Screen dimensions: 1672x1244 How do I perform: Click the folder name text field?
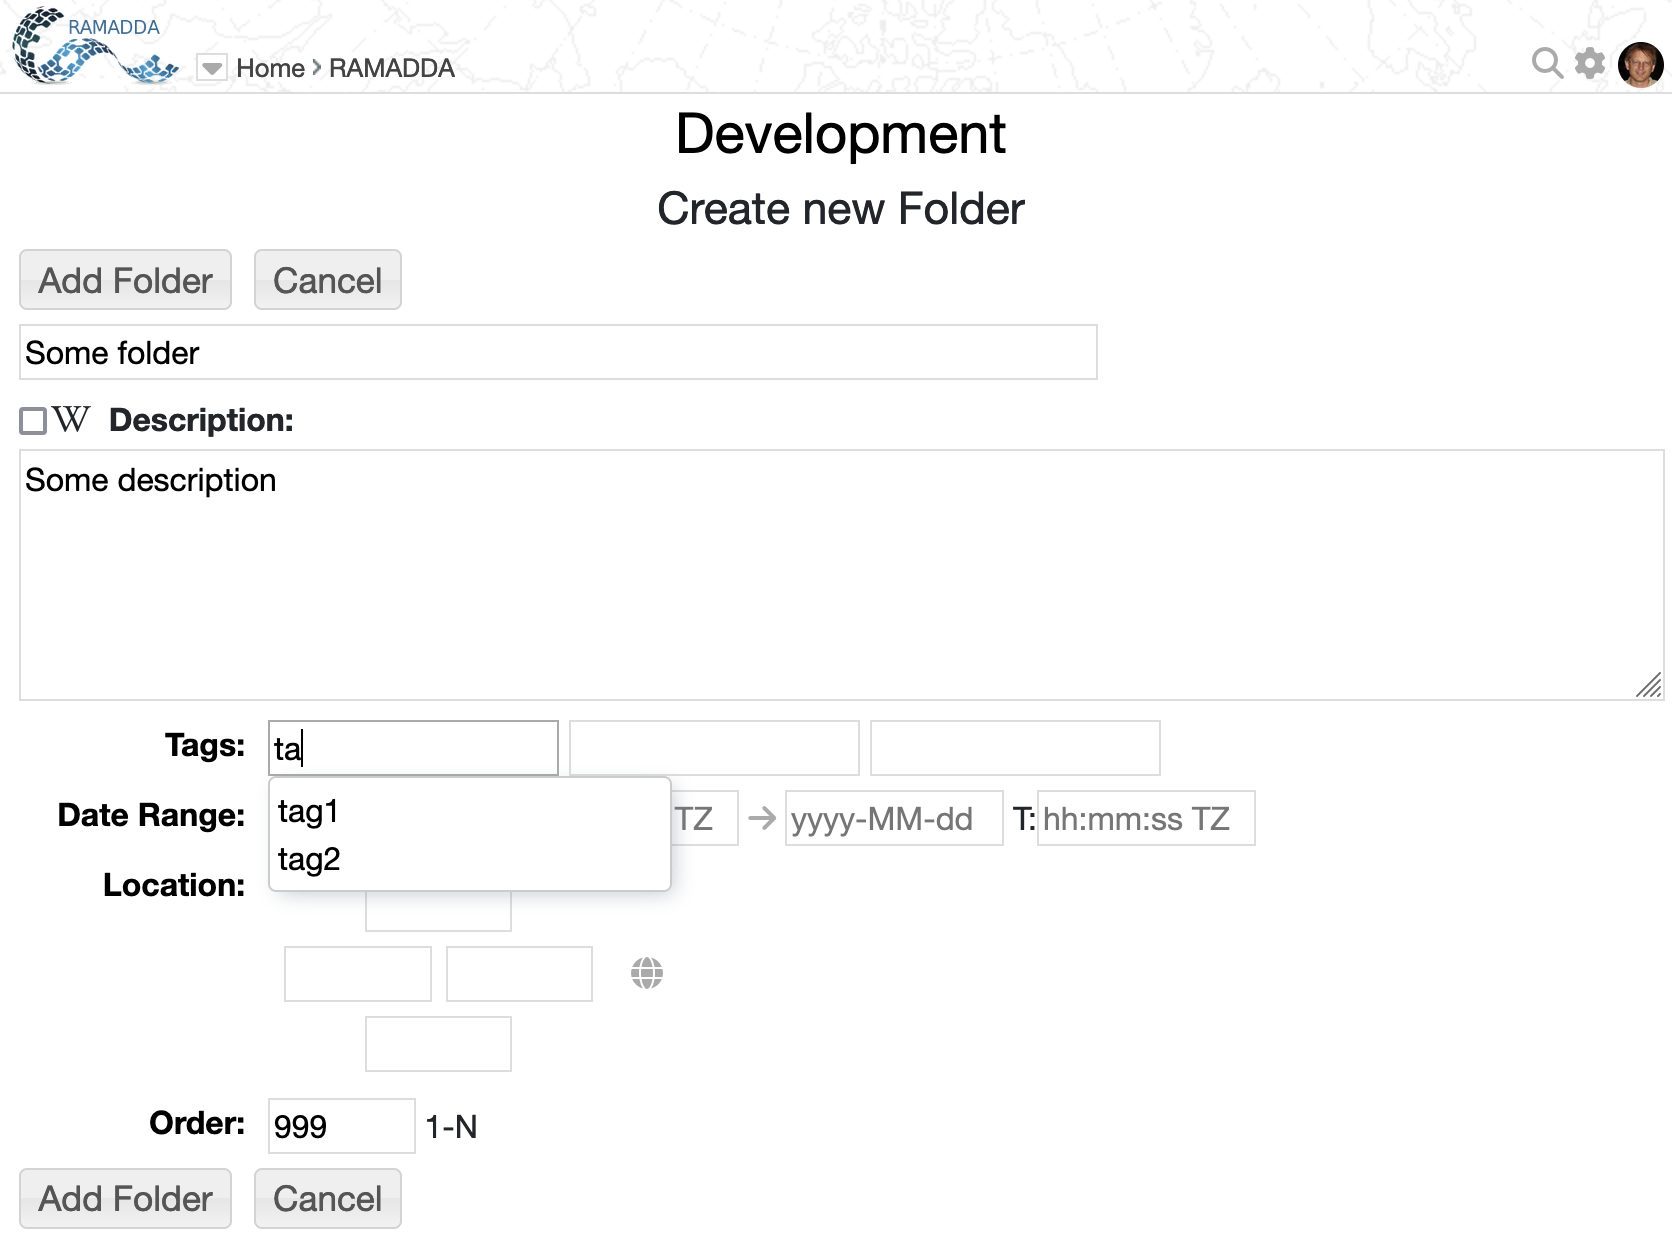click(x=558, y=353)
